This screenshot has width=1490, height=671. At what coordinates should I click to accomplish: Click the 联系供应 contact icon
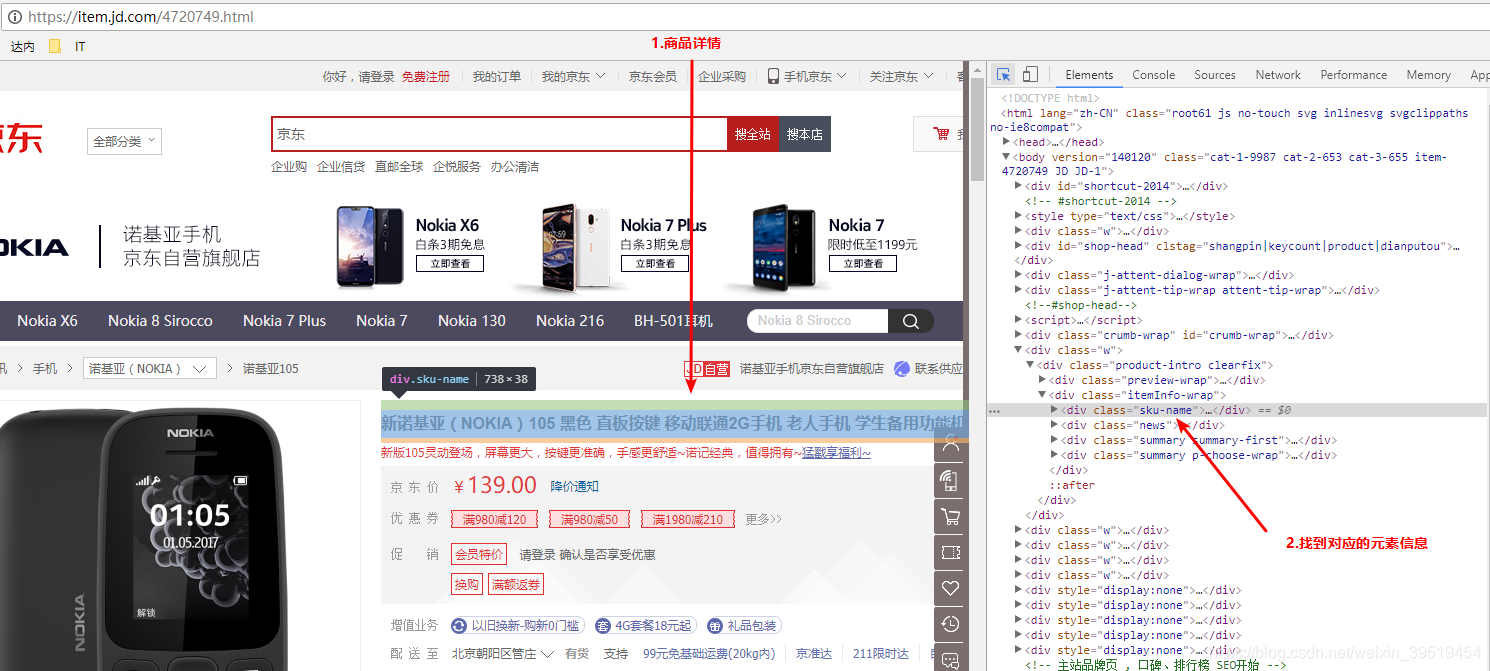pos(901,369)
